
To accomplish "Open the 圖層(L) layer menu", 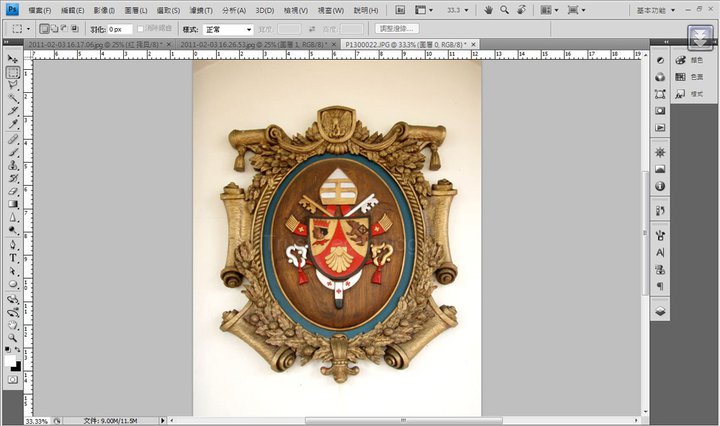I will coord(136,10).
